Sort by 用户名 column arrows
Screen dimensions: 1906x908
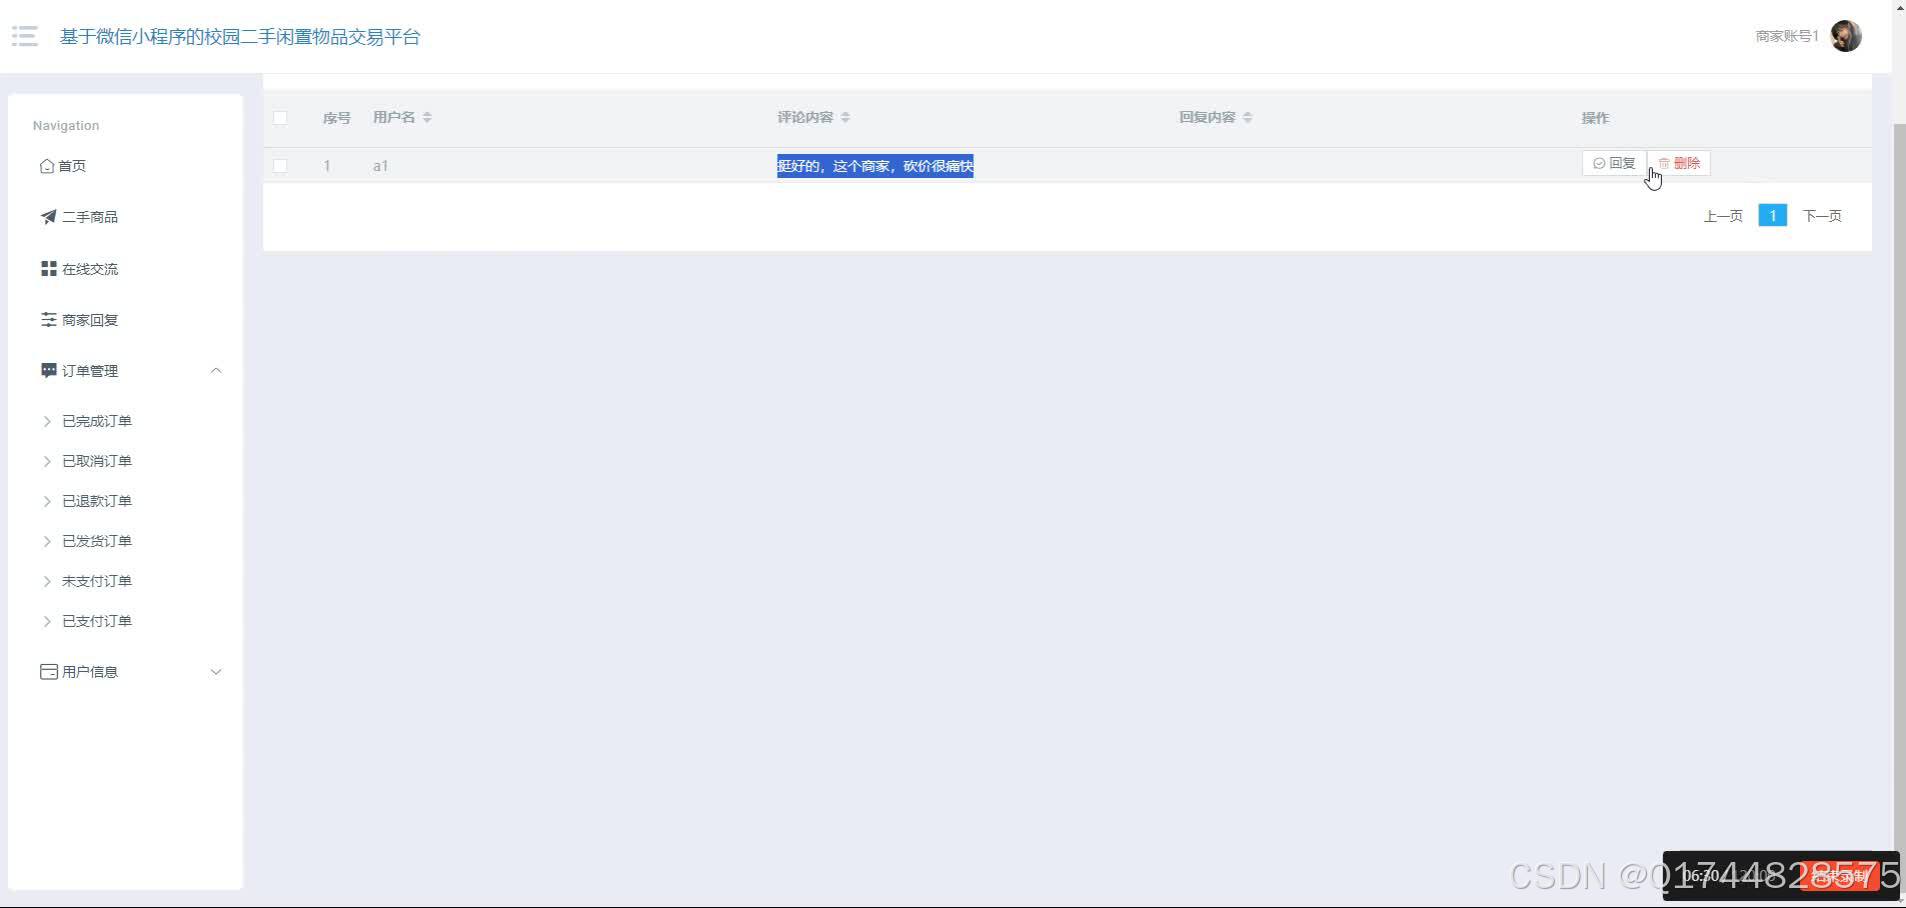(427, 118)
